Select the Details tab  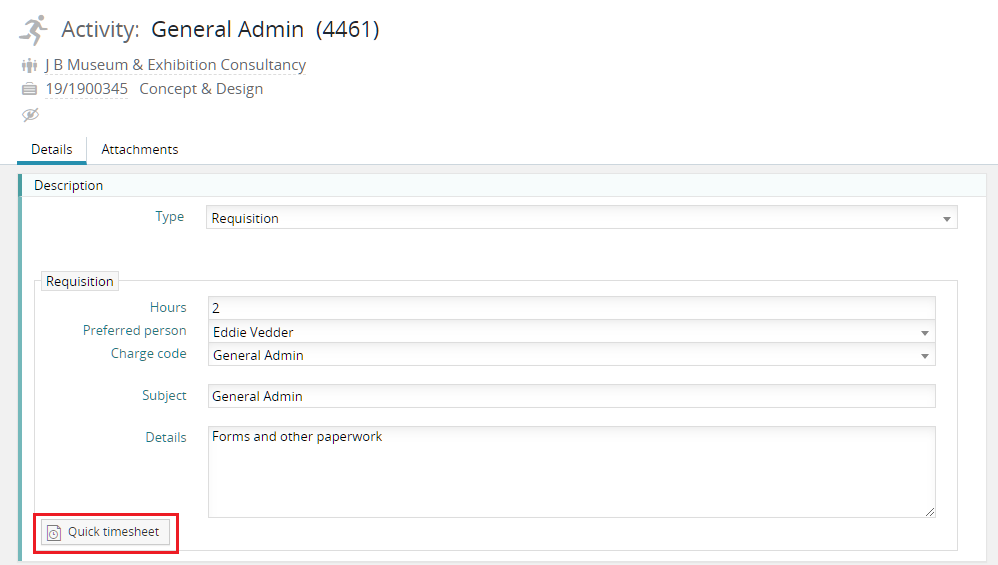point(52,150)
